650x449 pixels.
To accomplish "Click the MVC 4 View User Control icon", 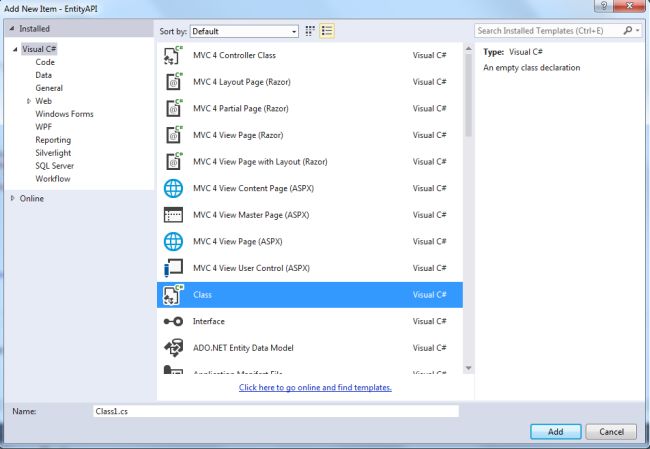I will click(x=173, y=268).
